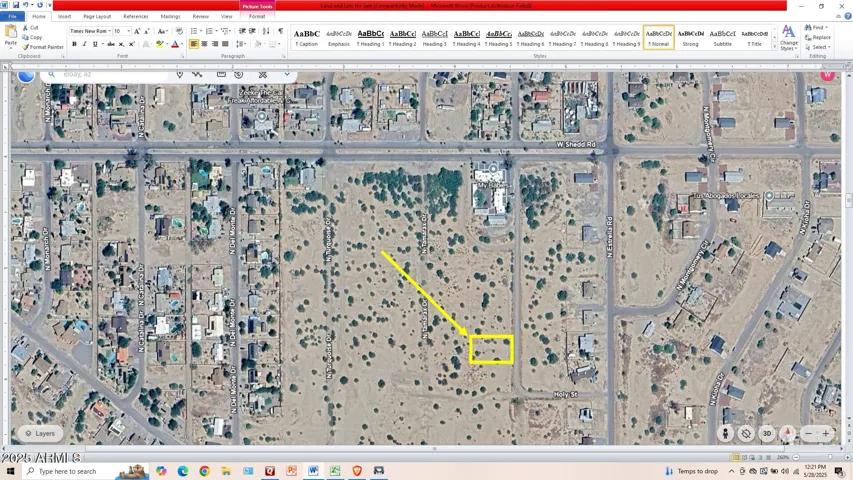This screenshot has width=853, height=480.
Task: Toggle align text left
Action: tap(194, 44)
